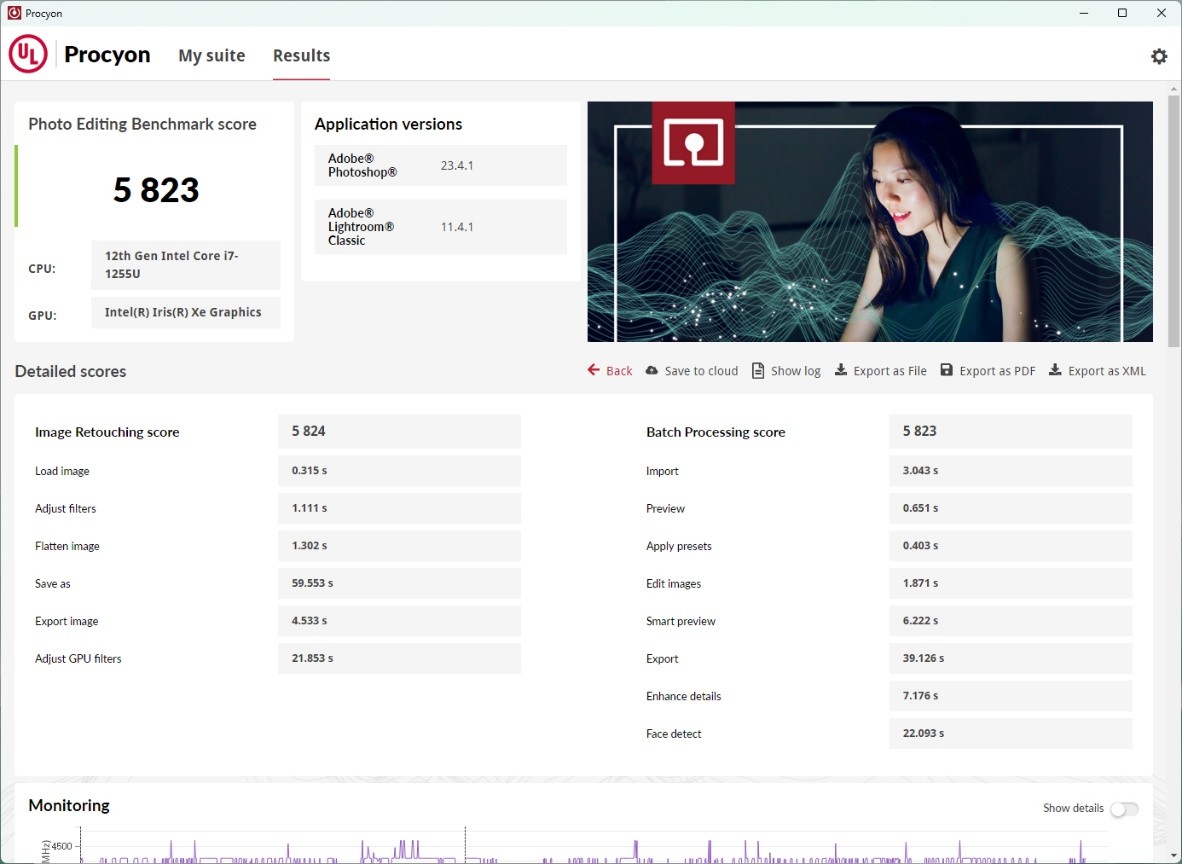This screenshot has height=864, width=1182.
Task: Click the Back link text
Action: [619, 371]
